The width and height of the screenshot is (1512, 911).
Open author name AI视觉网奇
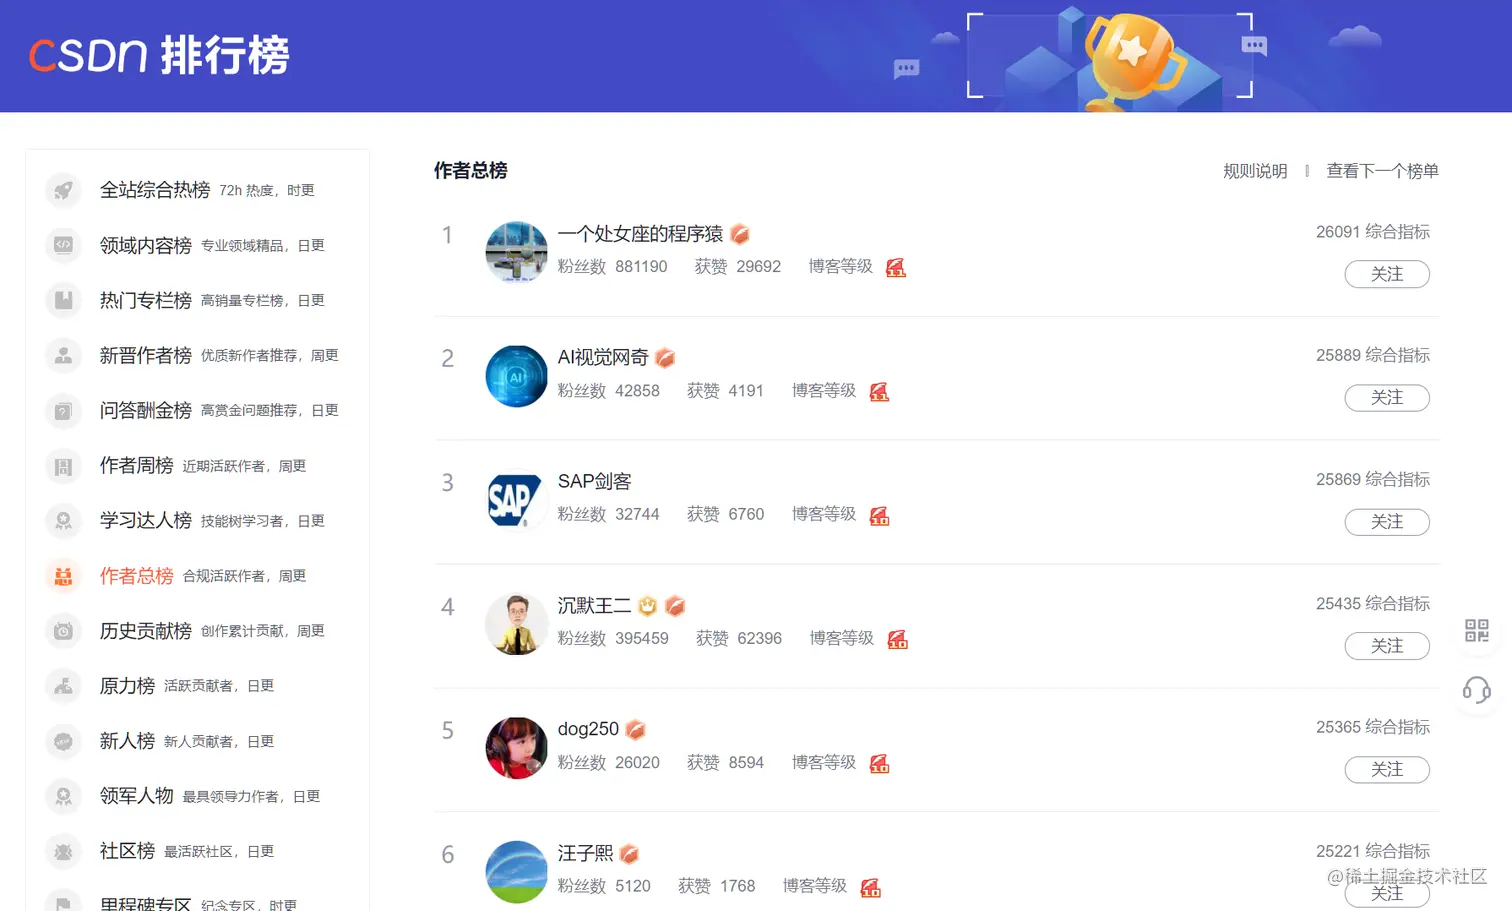[603, 358]
